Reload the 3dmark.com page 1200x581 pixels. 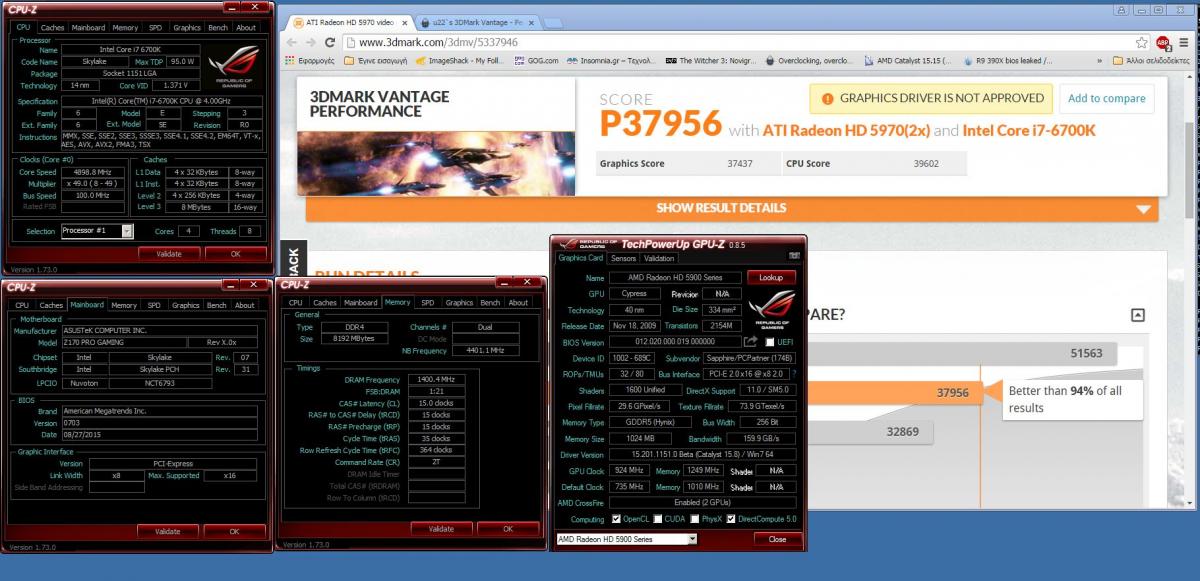tap(330, 42)
